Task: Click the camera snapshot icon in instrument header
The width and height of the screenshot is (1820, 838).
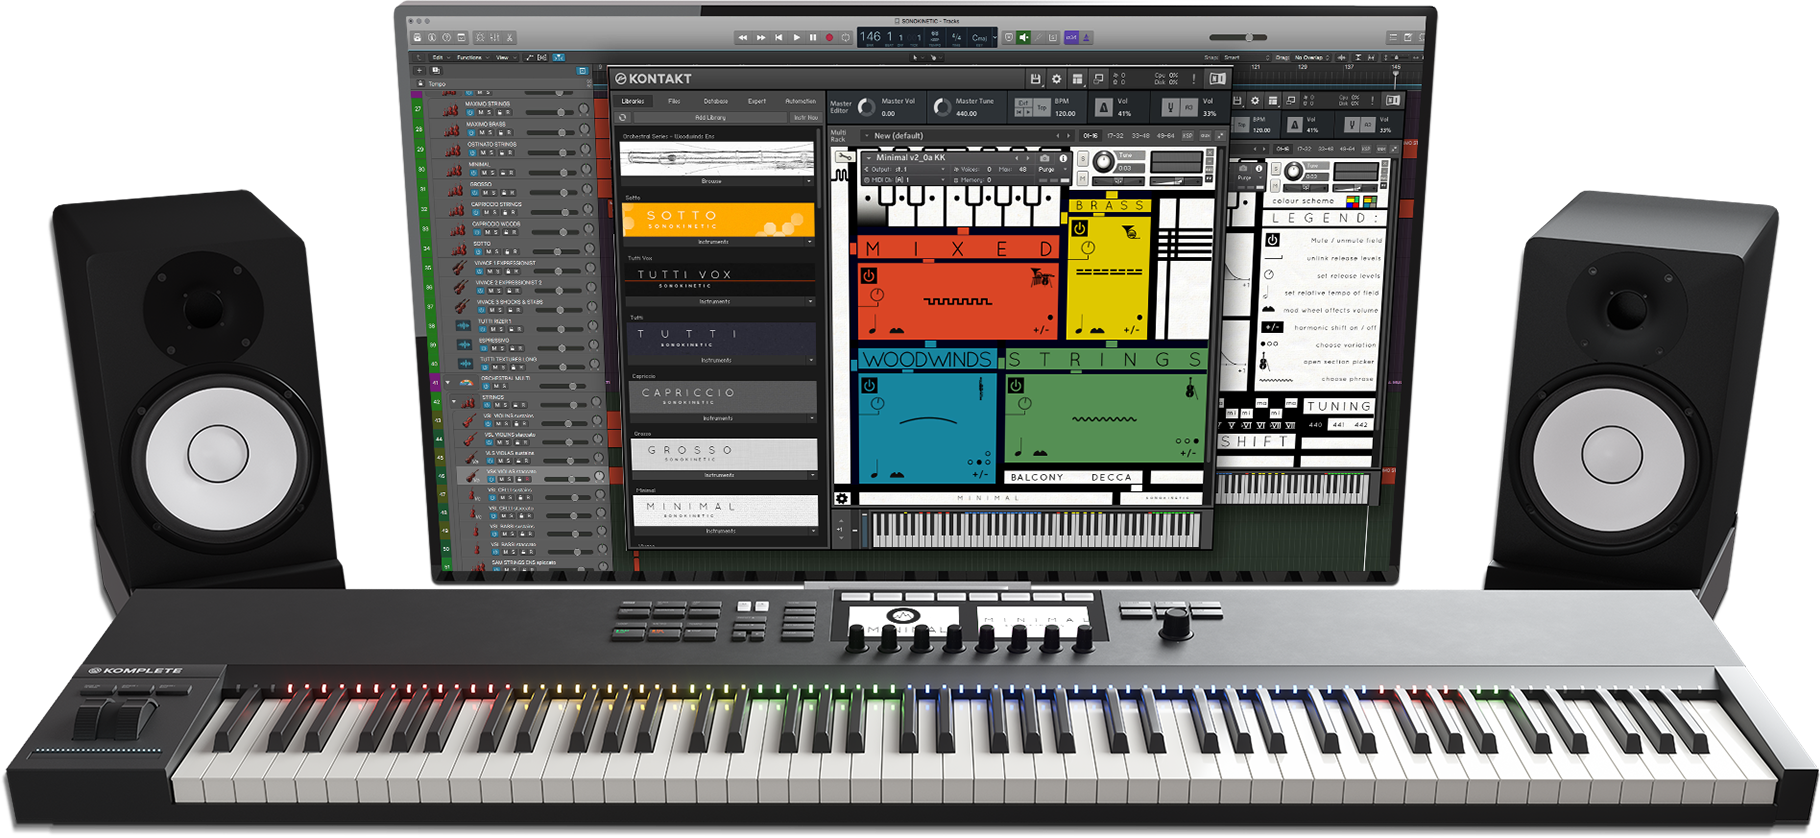Action: (x=1044, y=158)
